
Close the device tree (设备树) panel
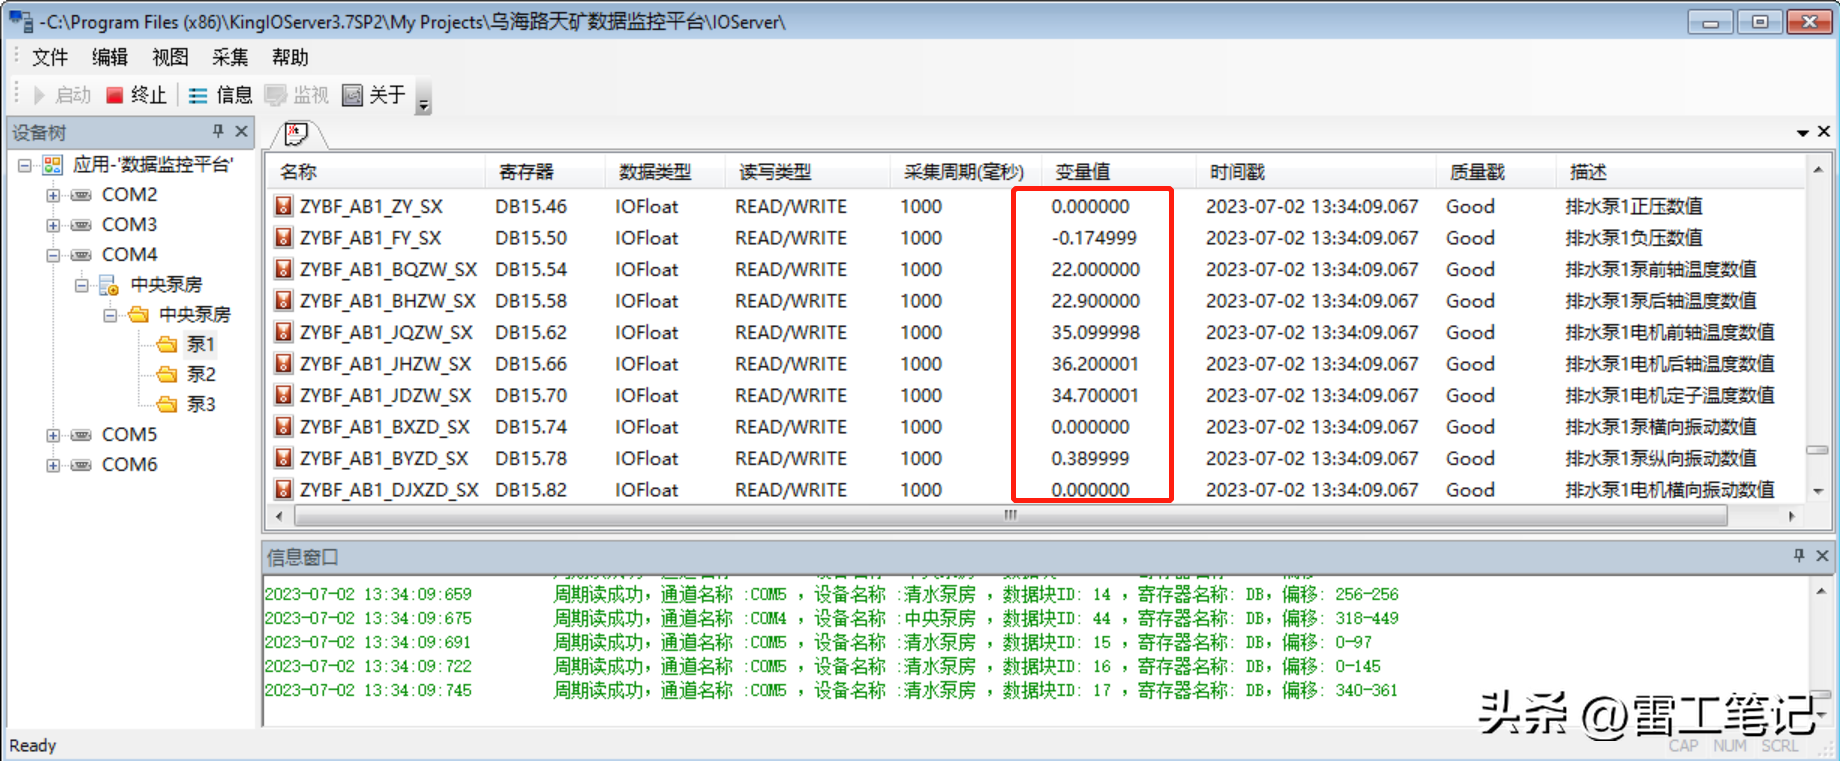click(241, 131)
